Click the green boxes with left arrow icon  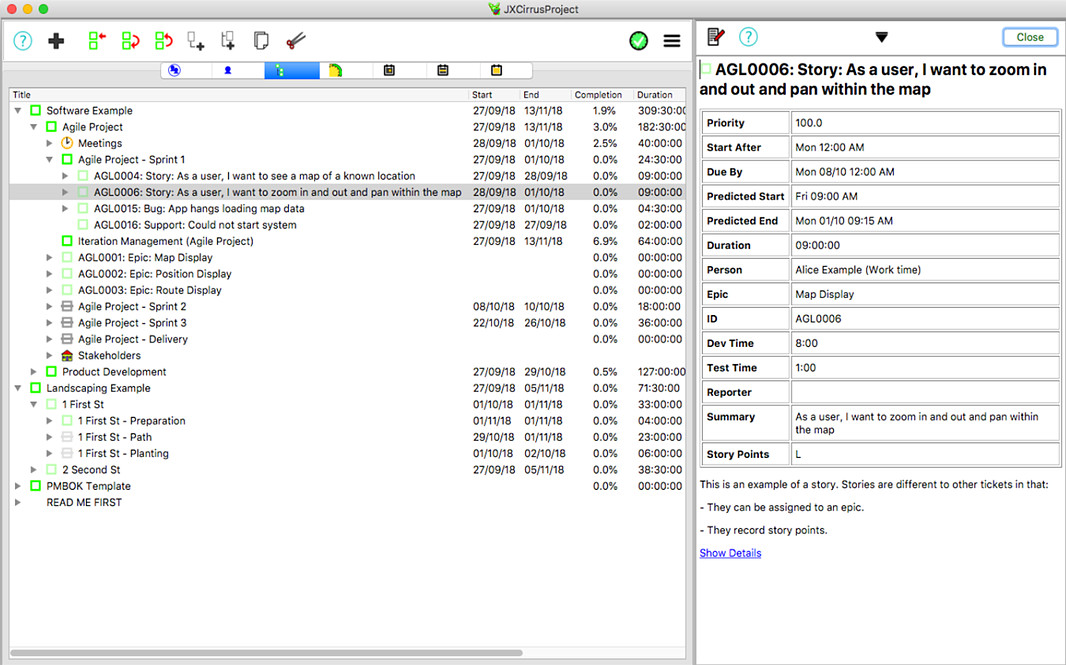pyautogui.click(x=97, y=41)
